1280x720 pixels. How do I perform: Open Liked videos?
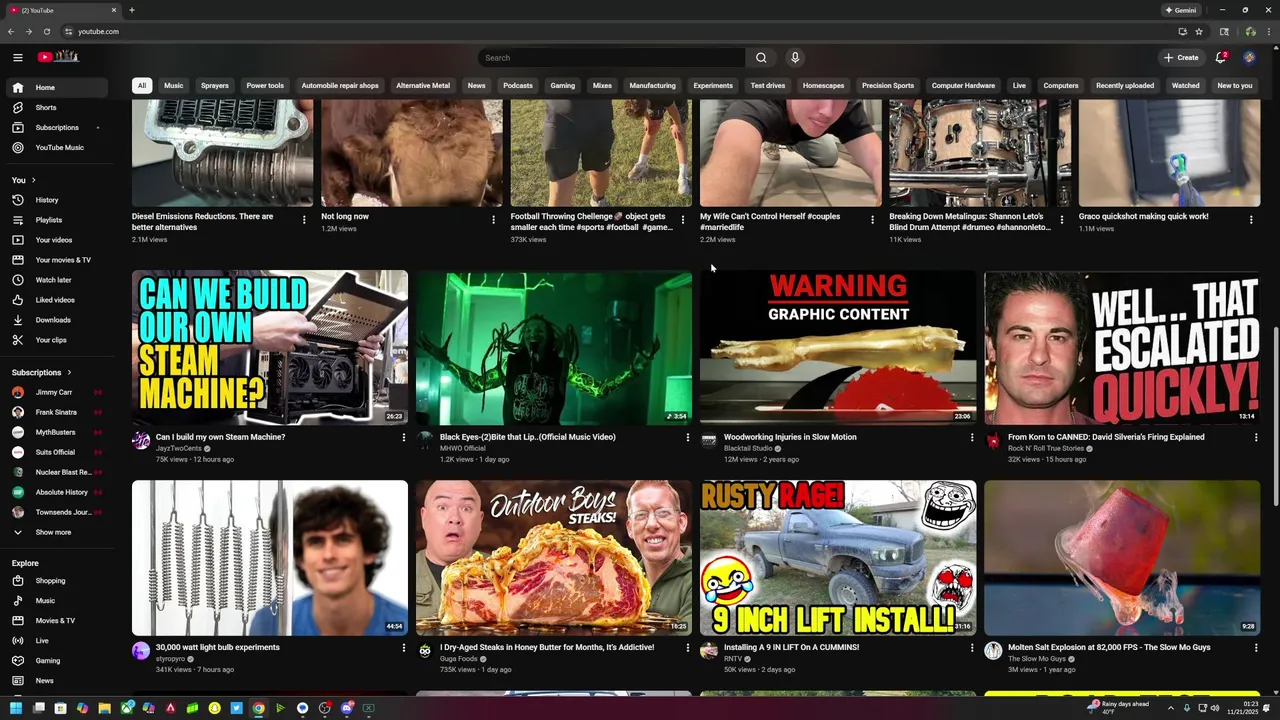coord(55,300)
